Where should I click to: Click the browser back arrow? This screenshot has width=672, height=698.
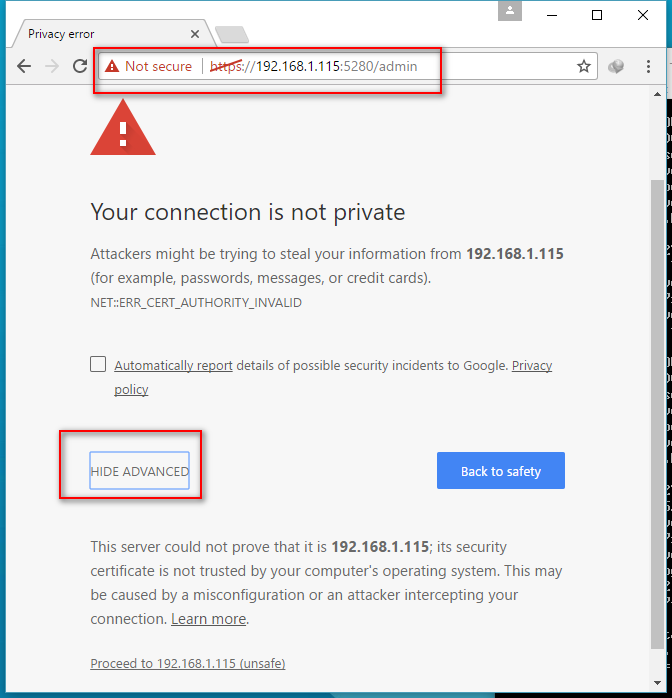pyautogui.click(x=24, y=67)
